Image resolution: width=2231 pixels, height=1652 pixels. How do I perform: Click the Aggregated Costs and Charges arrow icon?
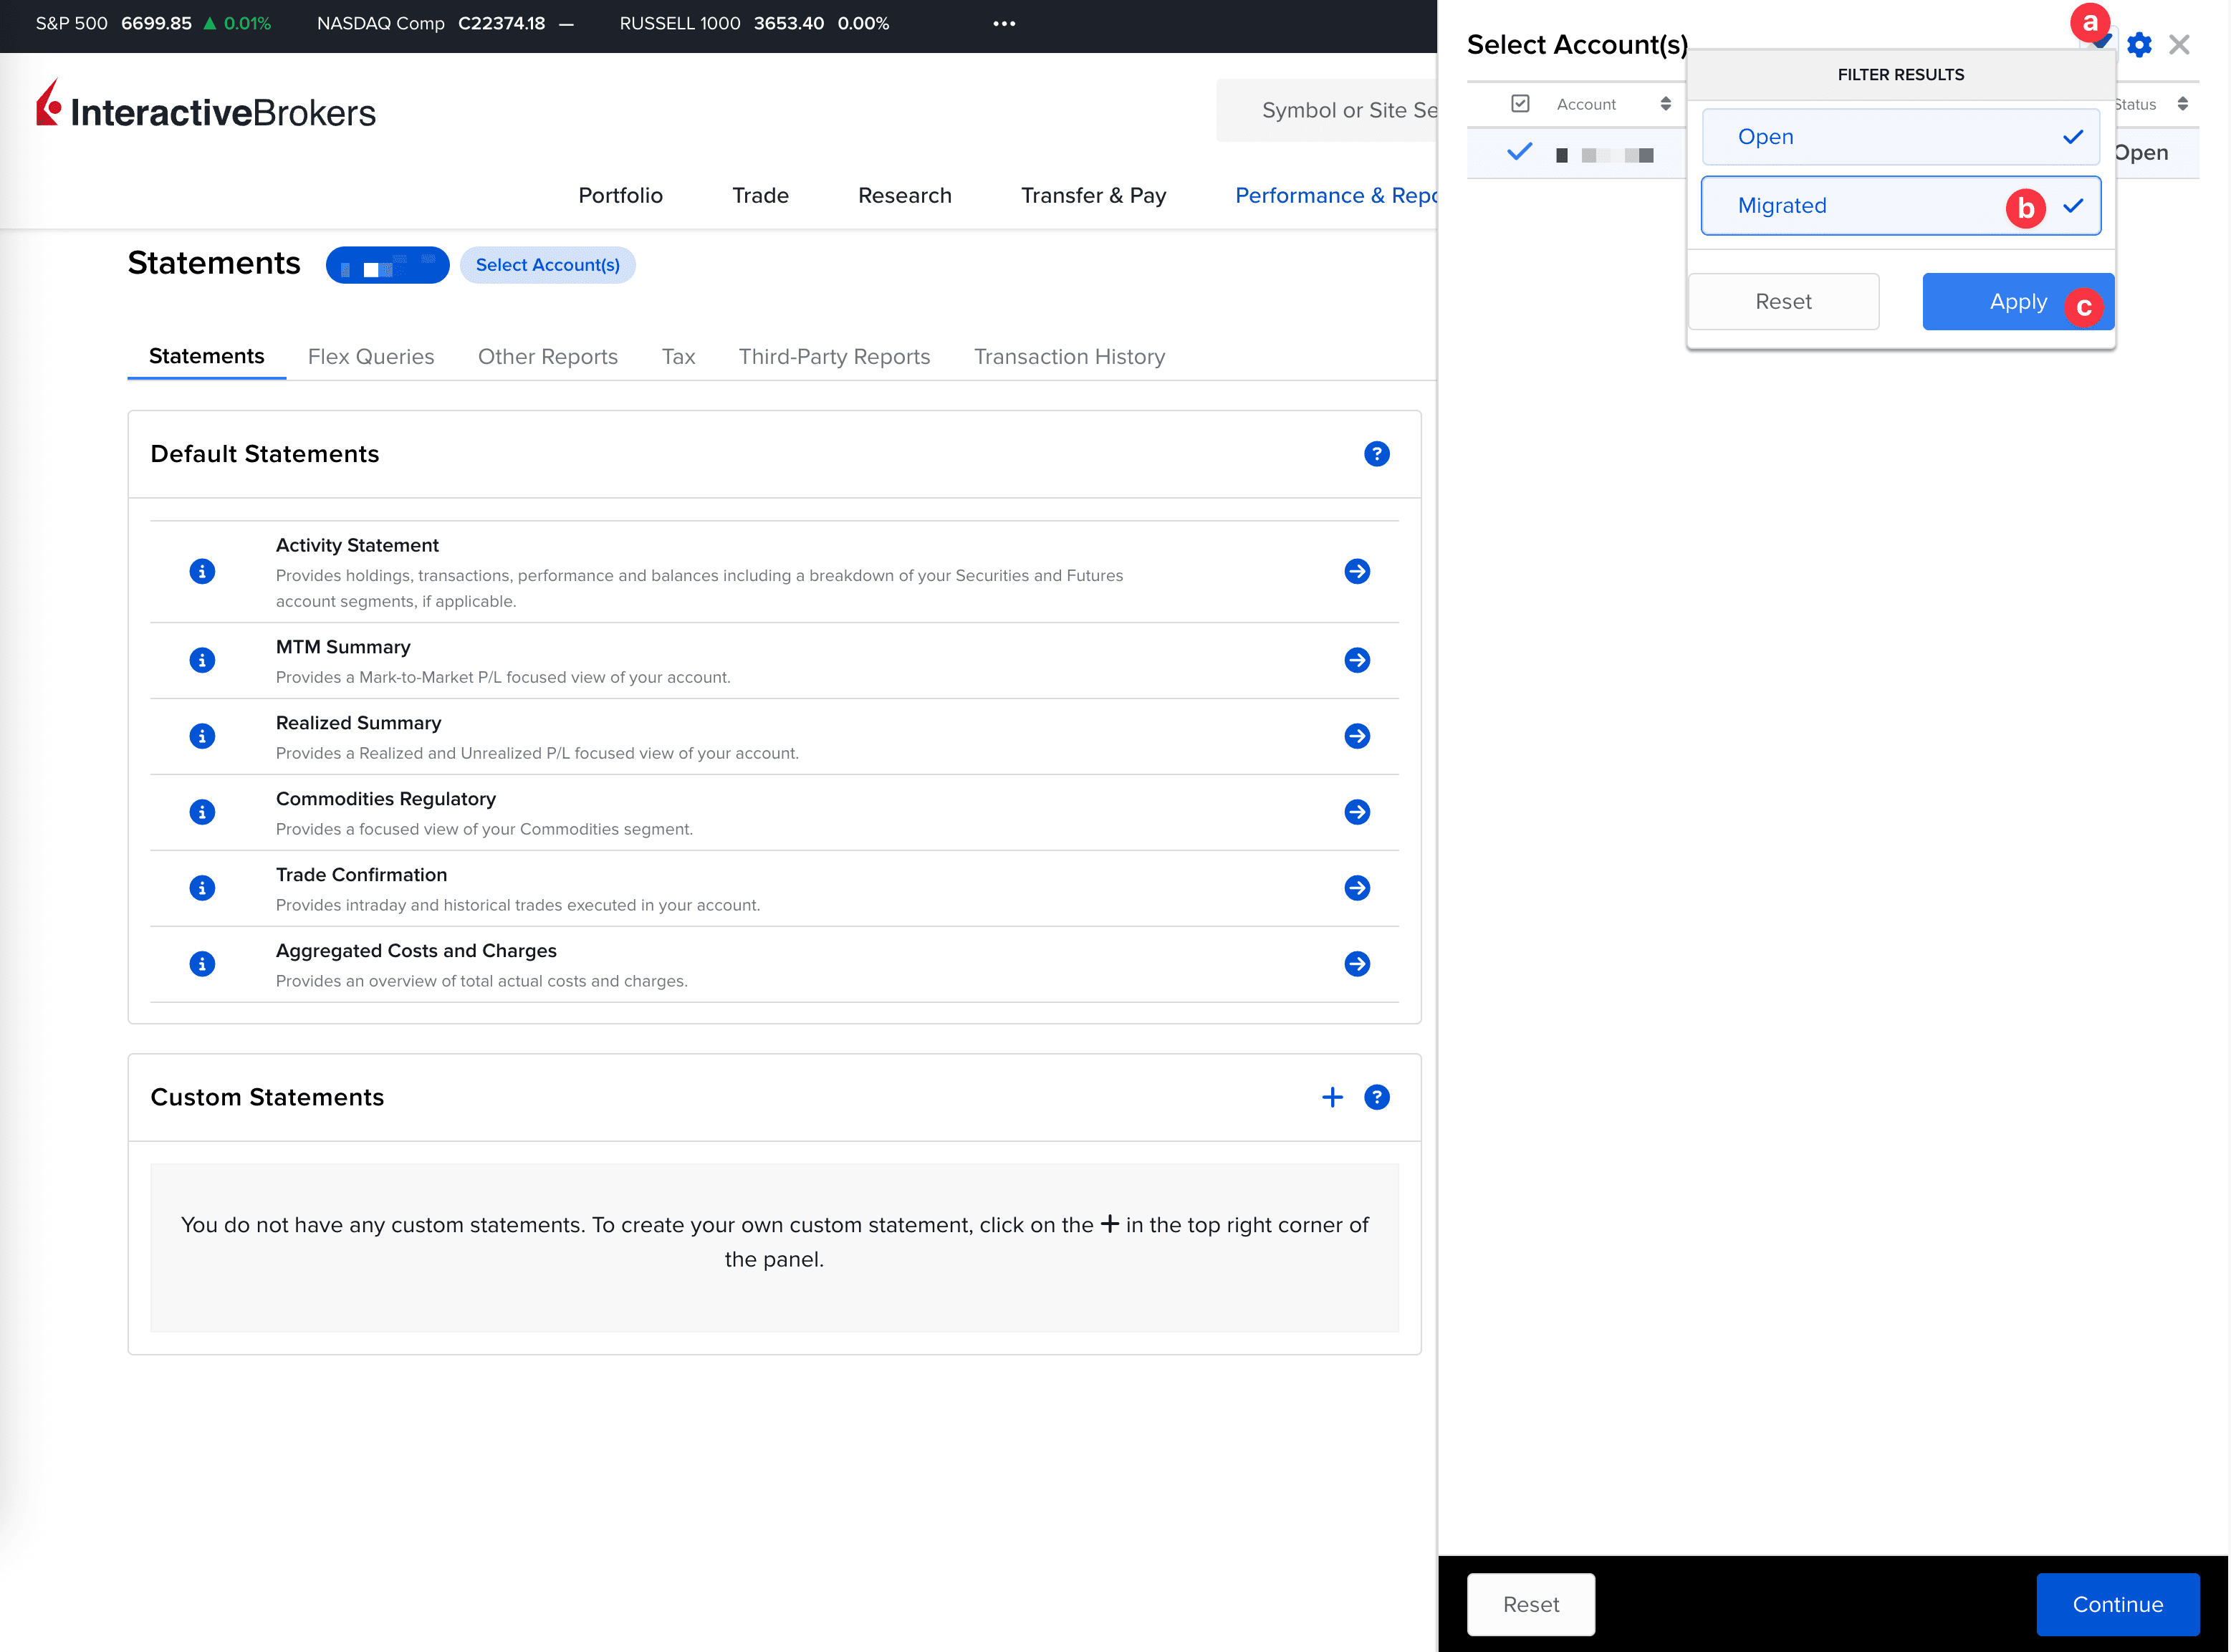pos(1356,964)
